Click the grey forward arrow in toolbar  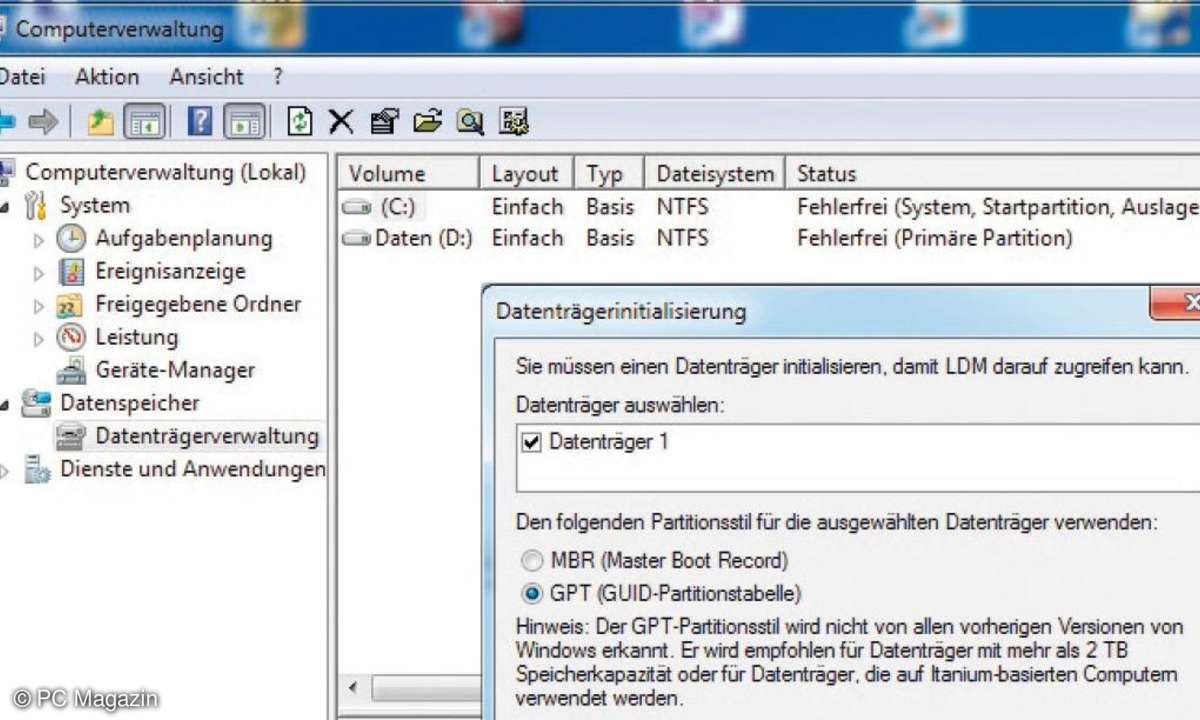pyautogui.click(x=43, y=122)
